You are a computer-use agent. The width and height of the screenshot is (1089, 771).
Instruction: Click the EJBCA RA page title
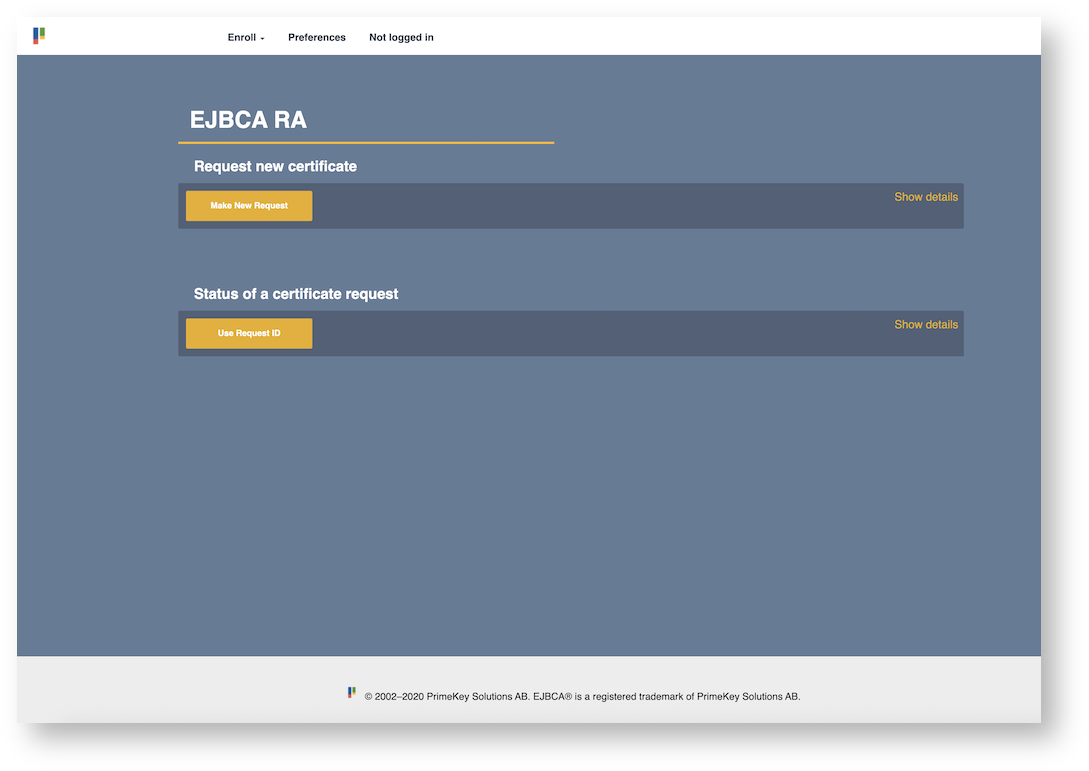248,120
